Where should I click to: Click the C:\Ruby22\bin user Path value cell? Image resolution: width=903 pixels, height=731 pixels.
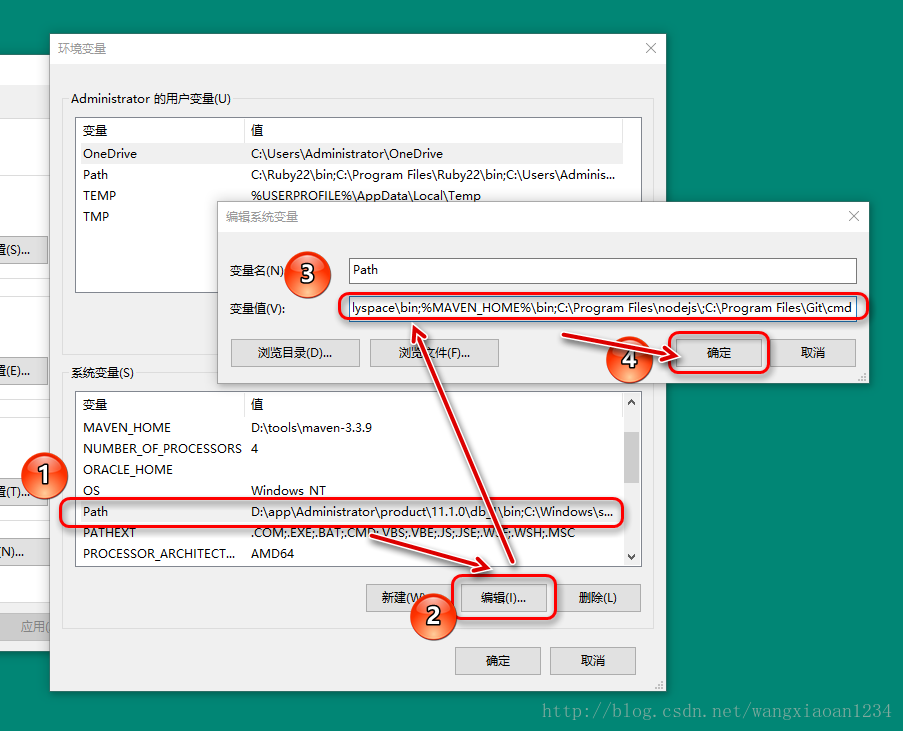point(433,175)
